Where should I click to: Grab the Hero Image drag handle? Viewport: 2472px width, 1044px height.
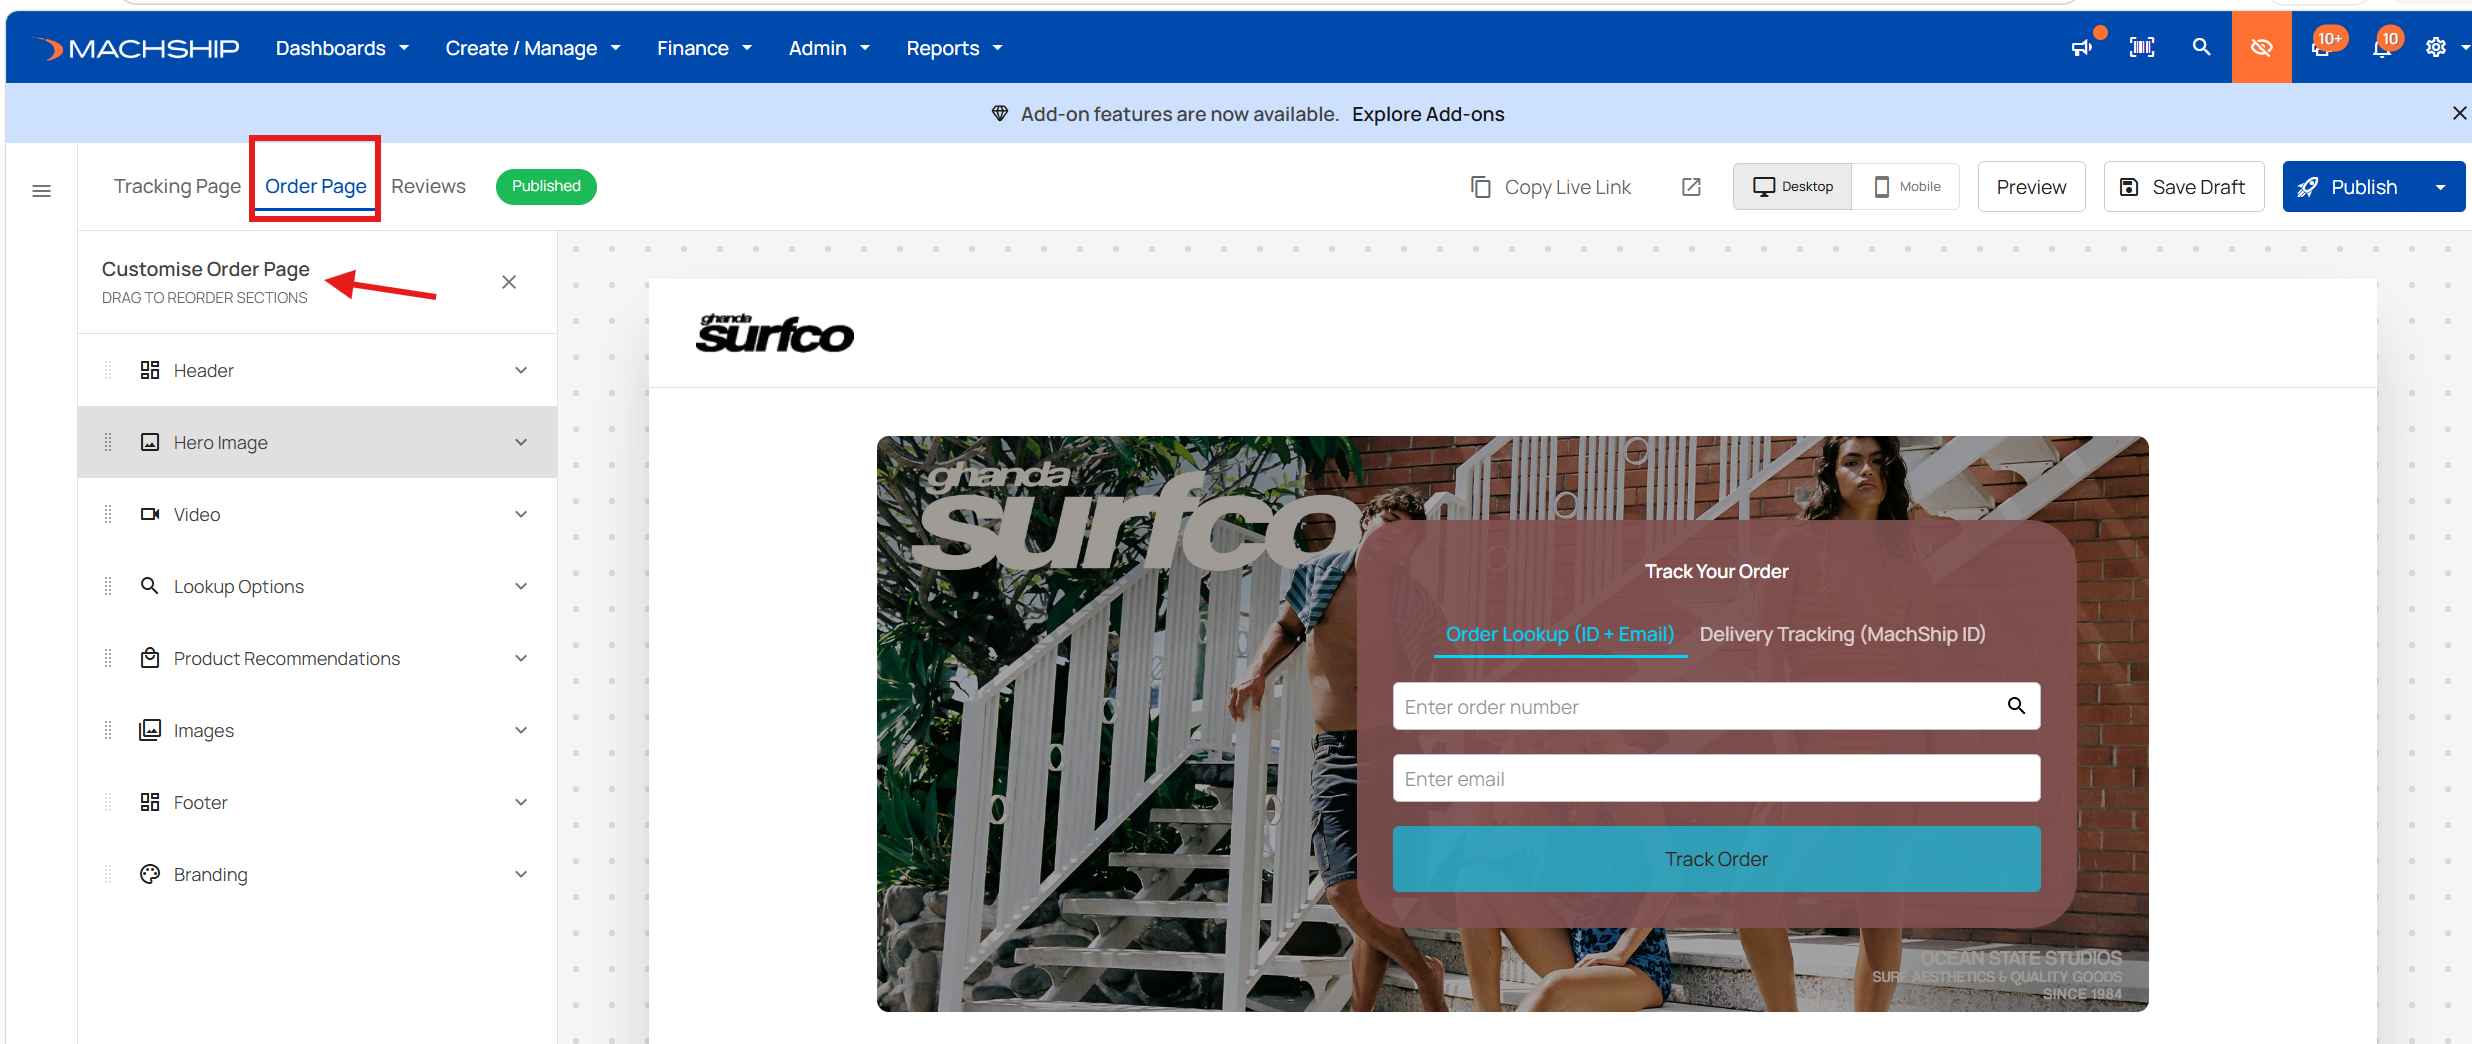[x=108, y=442]
